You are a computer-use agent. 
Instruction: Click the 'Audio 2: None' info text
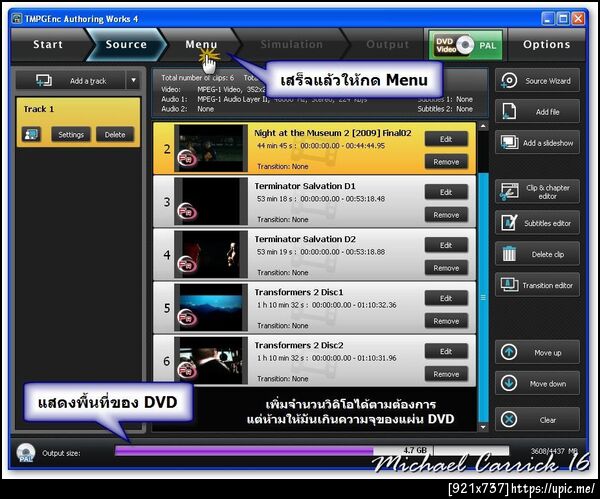coord(188,109)
